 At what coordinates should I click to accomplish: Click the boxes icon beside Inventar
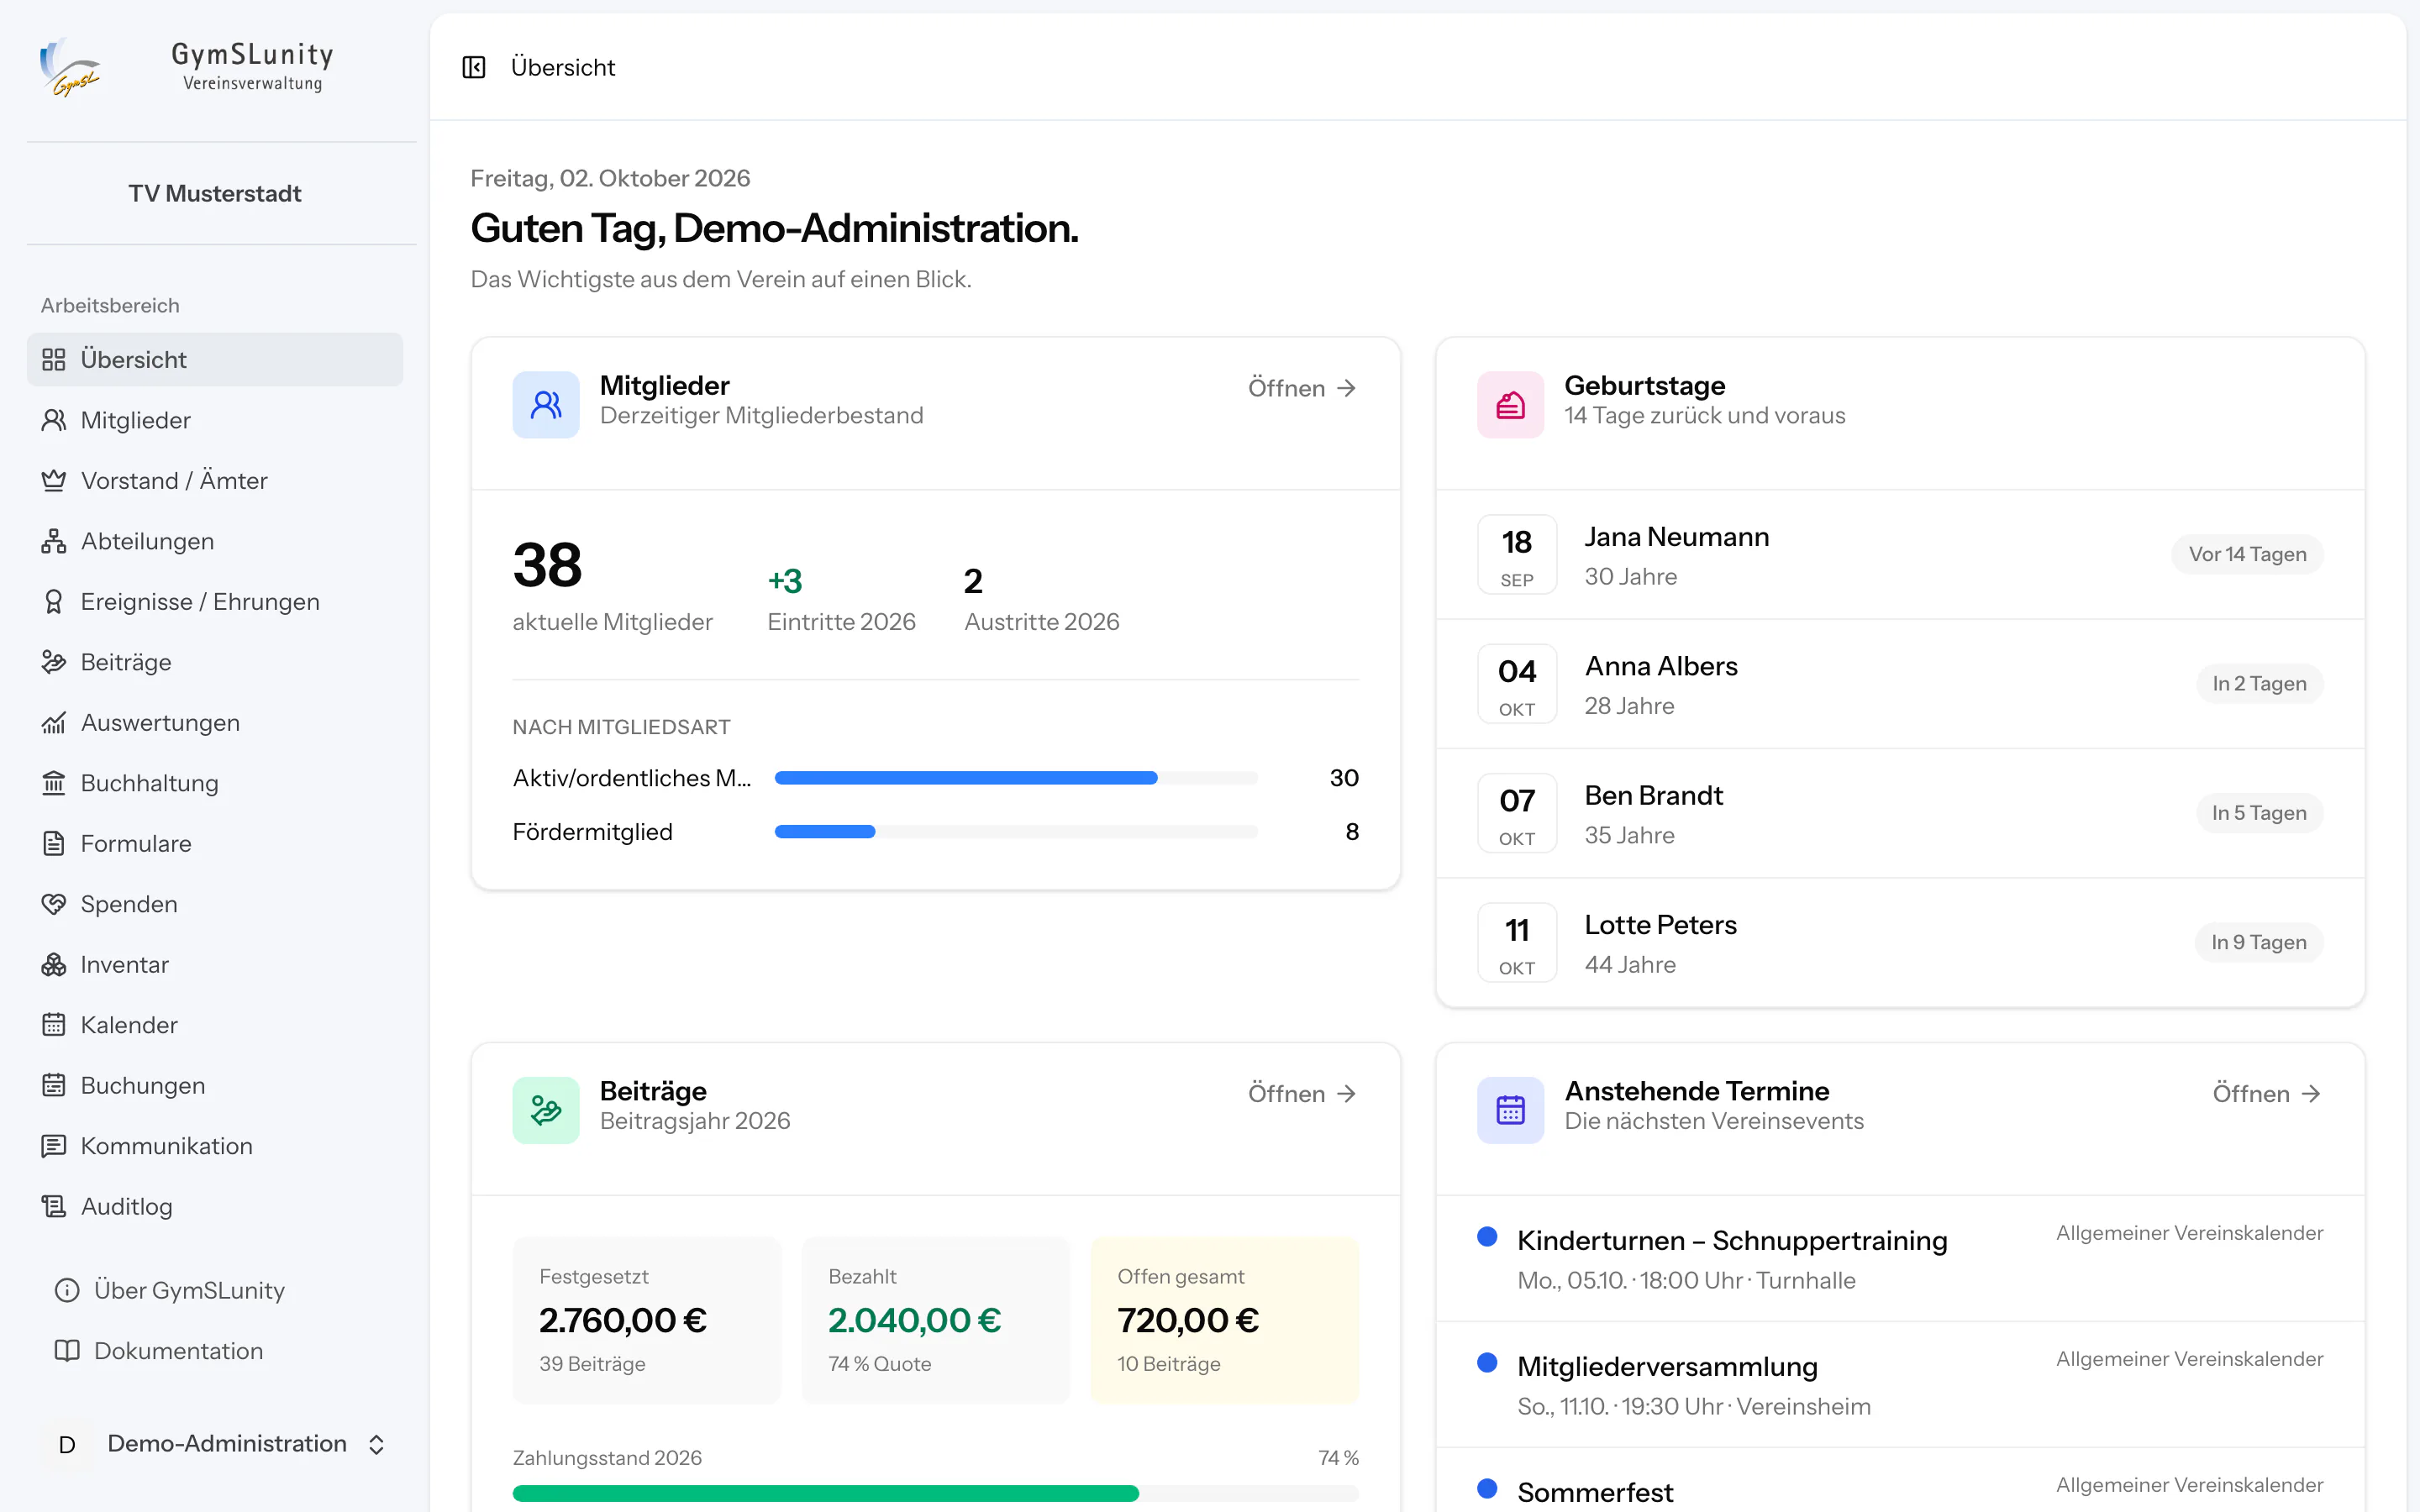[x=54, y=965]
